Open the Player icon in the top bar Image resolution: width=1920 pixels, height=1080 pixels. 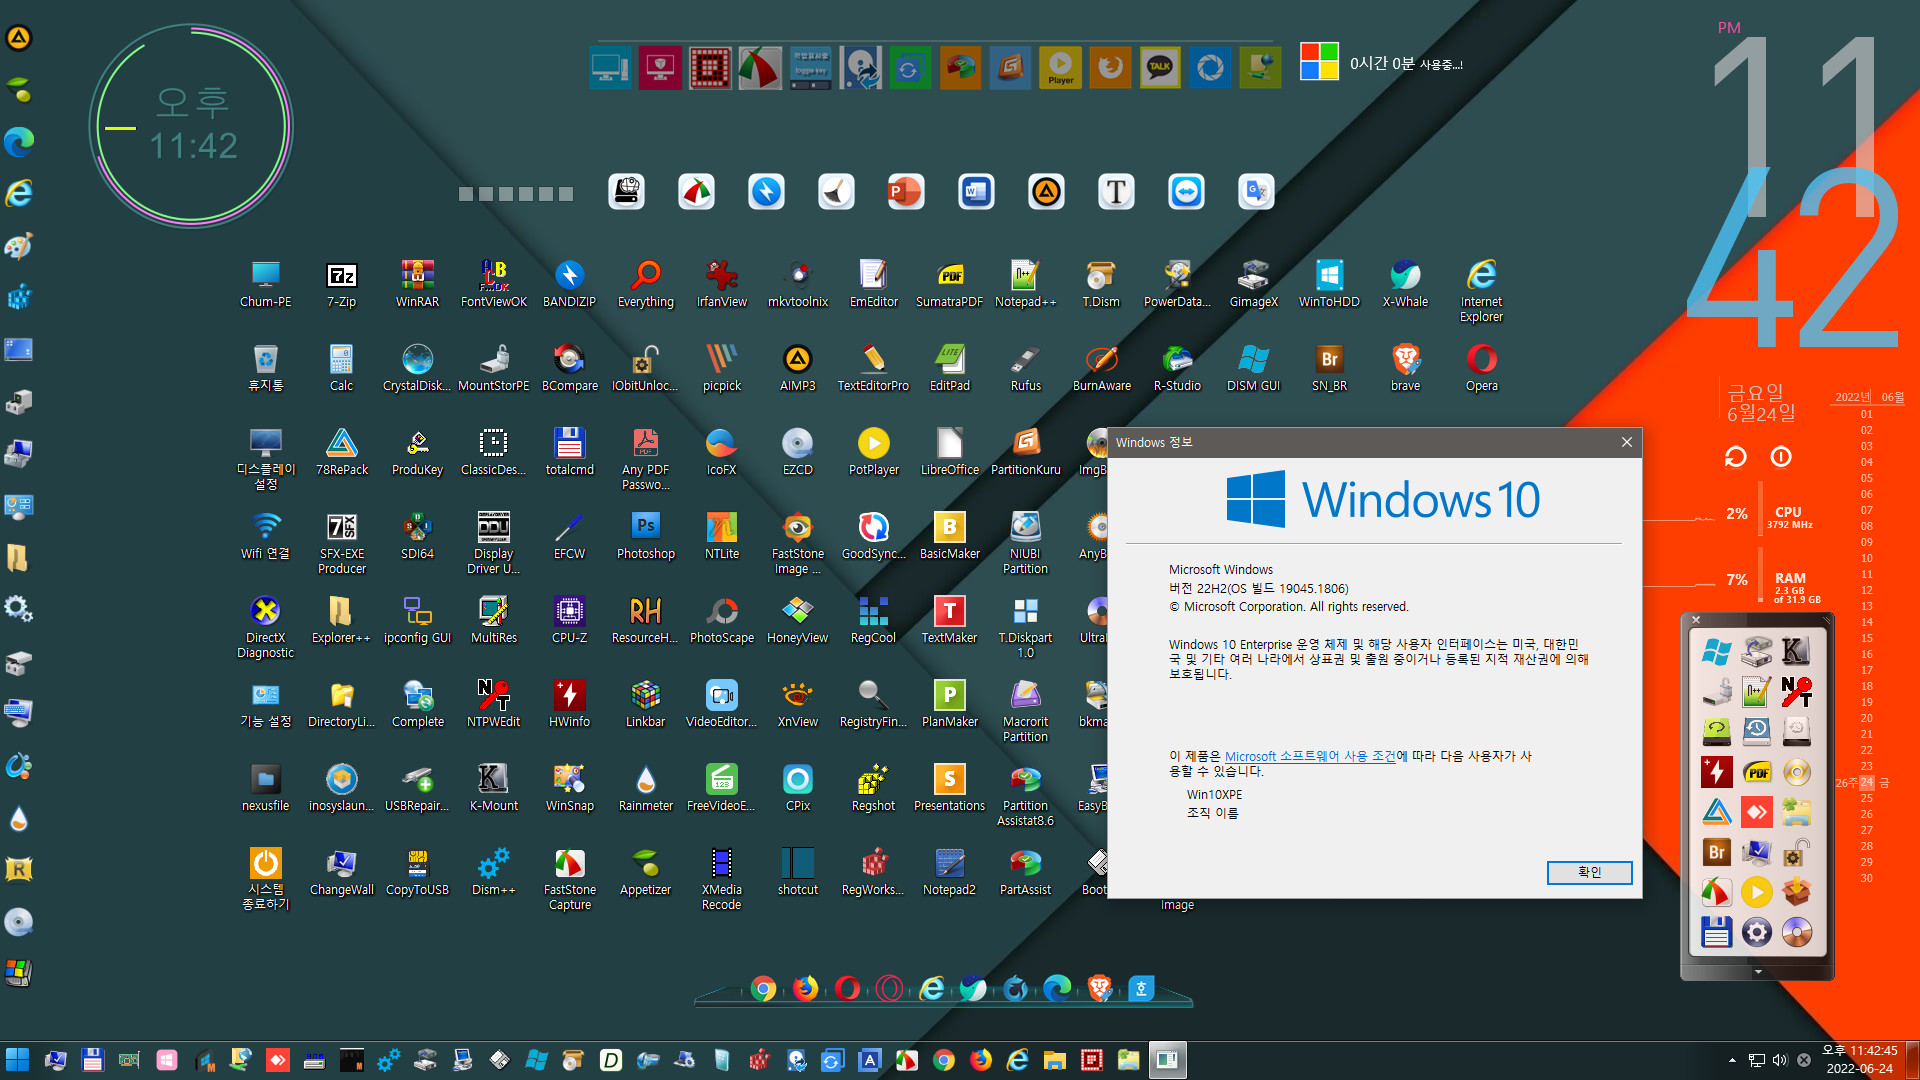coord(1060,68)
